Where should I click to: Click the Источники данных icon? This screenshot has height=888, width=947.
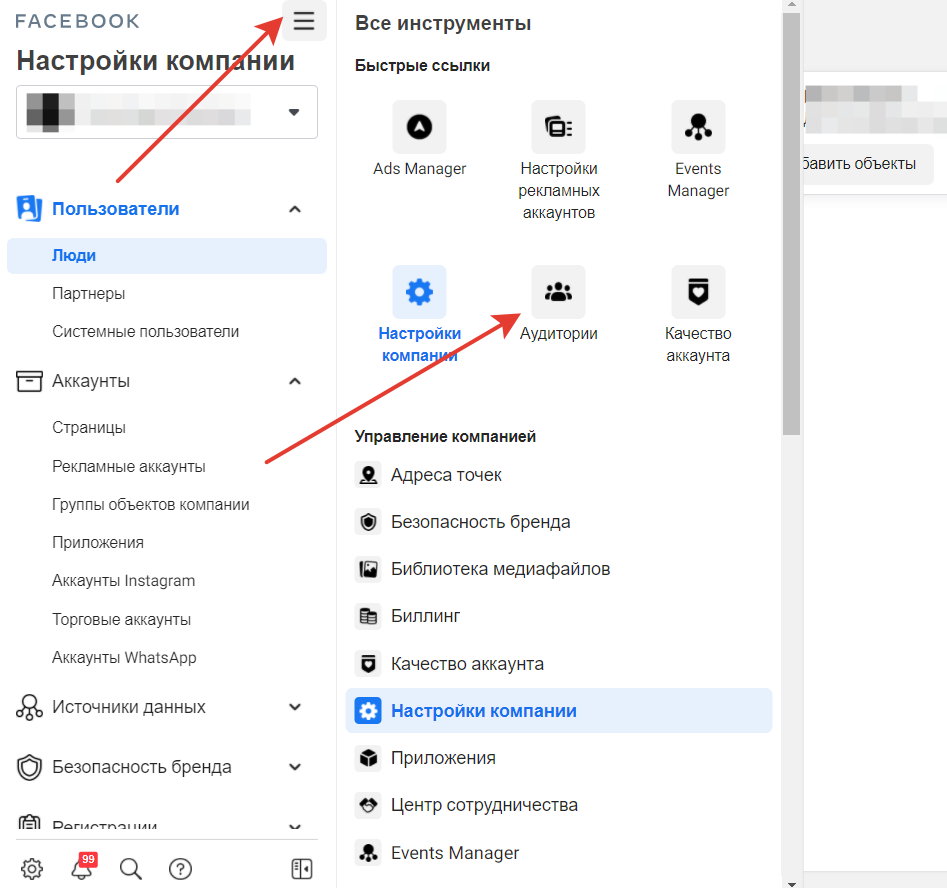(29, 707)
